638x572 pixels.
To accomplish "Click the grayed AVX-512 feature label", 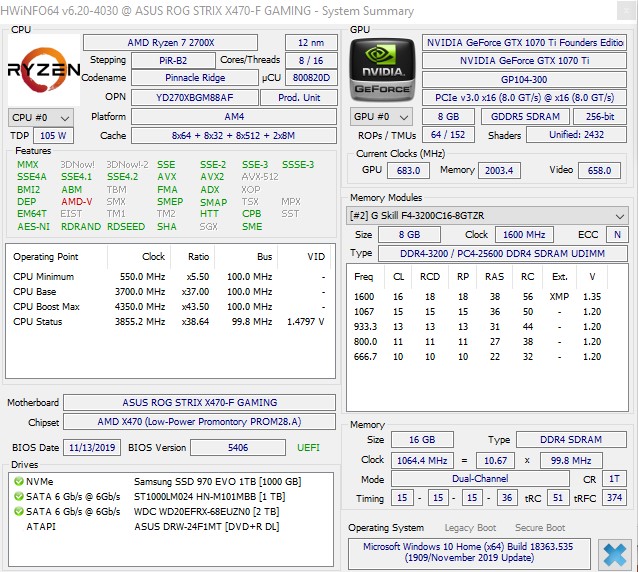I will [x=260, y=177].
